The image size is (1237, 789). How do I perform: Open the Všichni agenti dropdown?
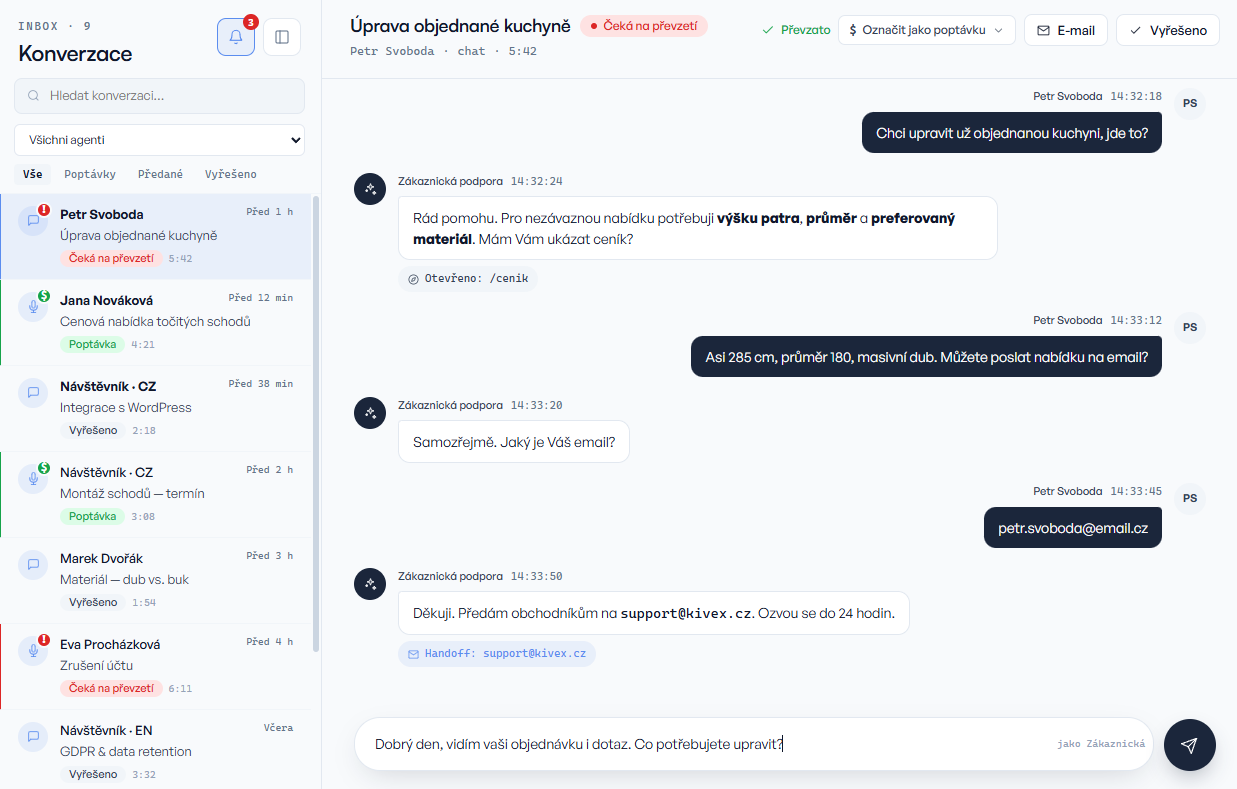click(159, 140)
